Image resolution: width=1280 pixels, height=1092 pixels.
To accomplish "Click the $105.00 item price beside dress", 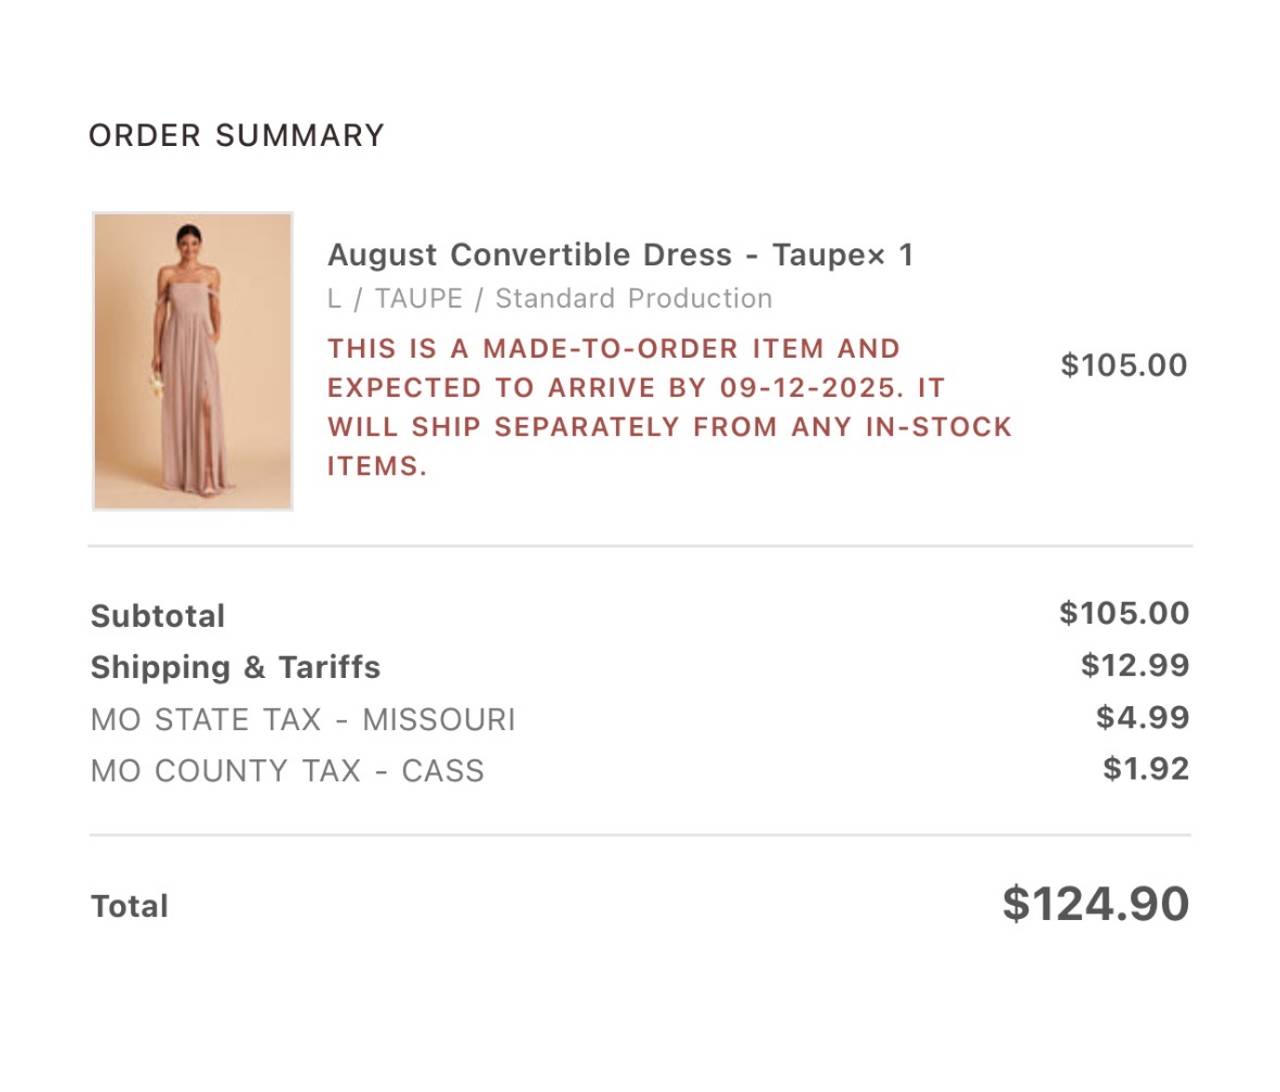I will 1123,365.
